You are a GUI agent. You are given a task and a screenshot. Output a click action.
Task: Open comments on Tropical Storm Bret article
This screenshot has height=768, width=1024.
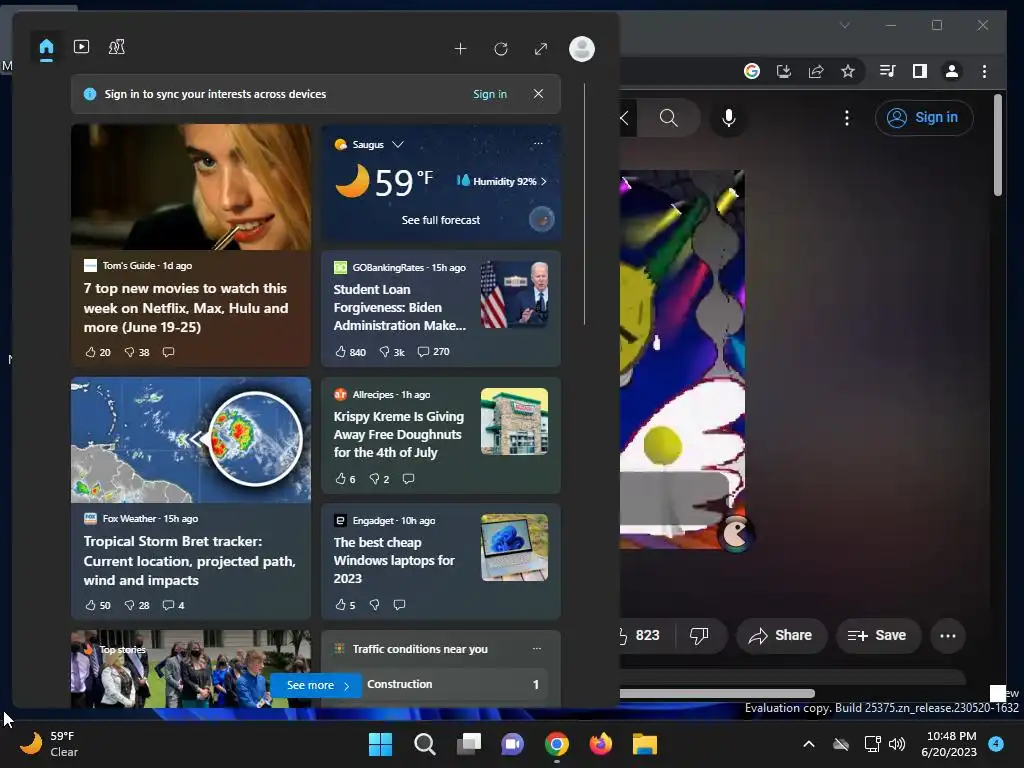173,605
